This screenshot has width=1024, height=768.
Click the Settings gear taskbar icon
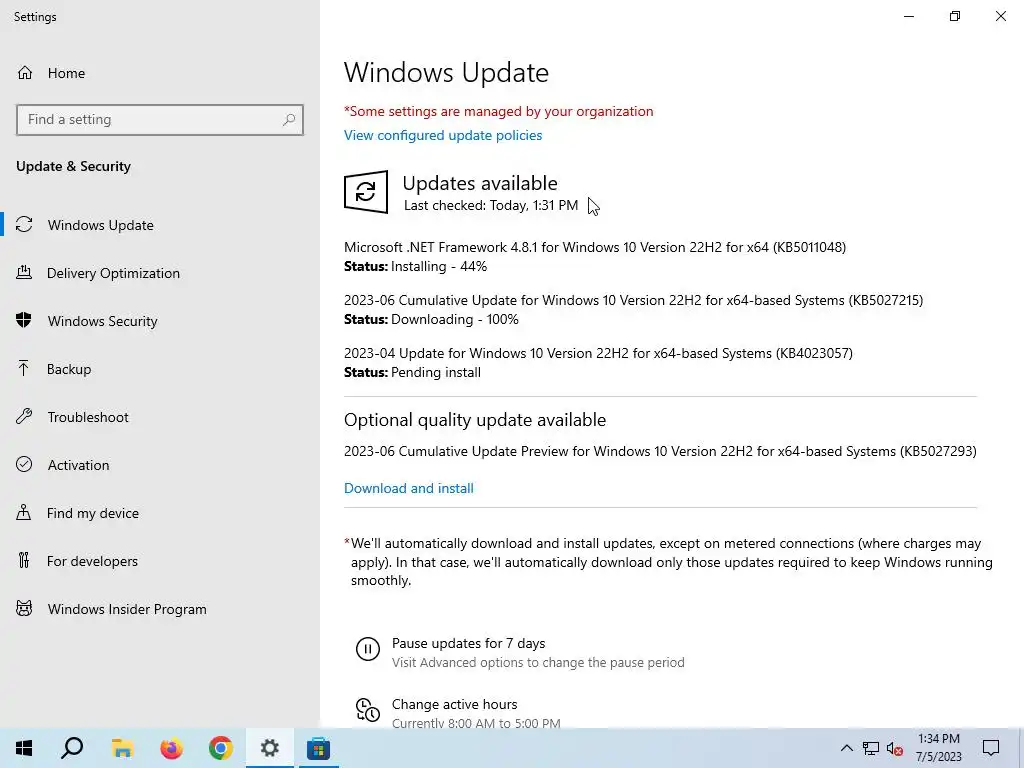coord(270,748)
